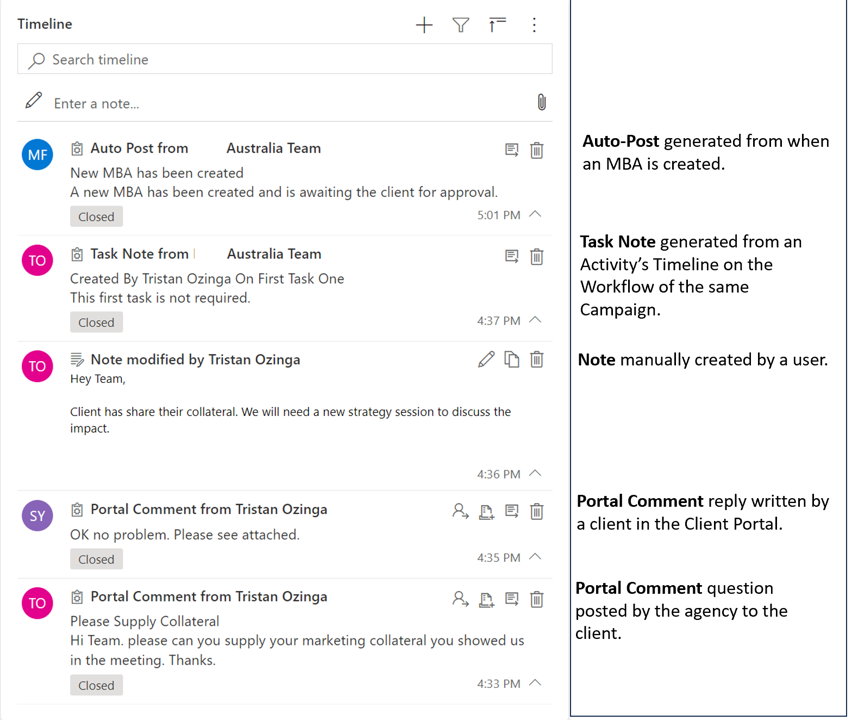Copy the note modified by Tristan Ozinga

pos(512,359)
